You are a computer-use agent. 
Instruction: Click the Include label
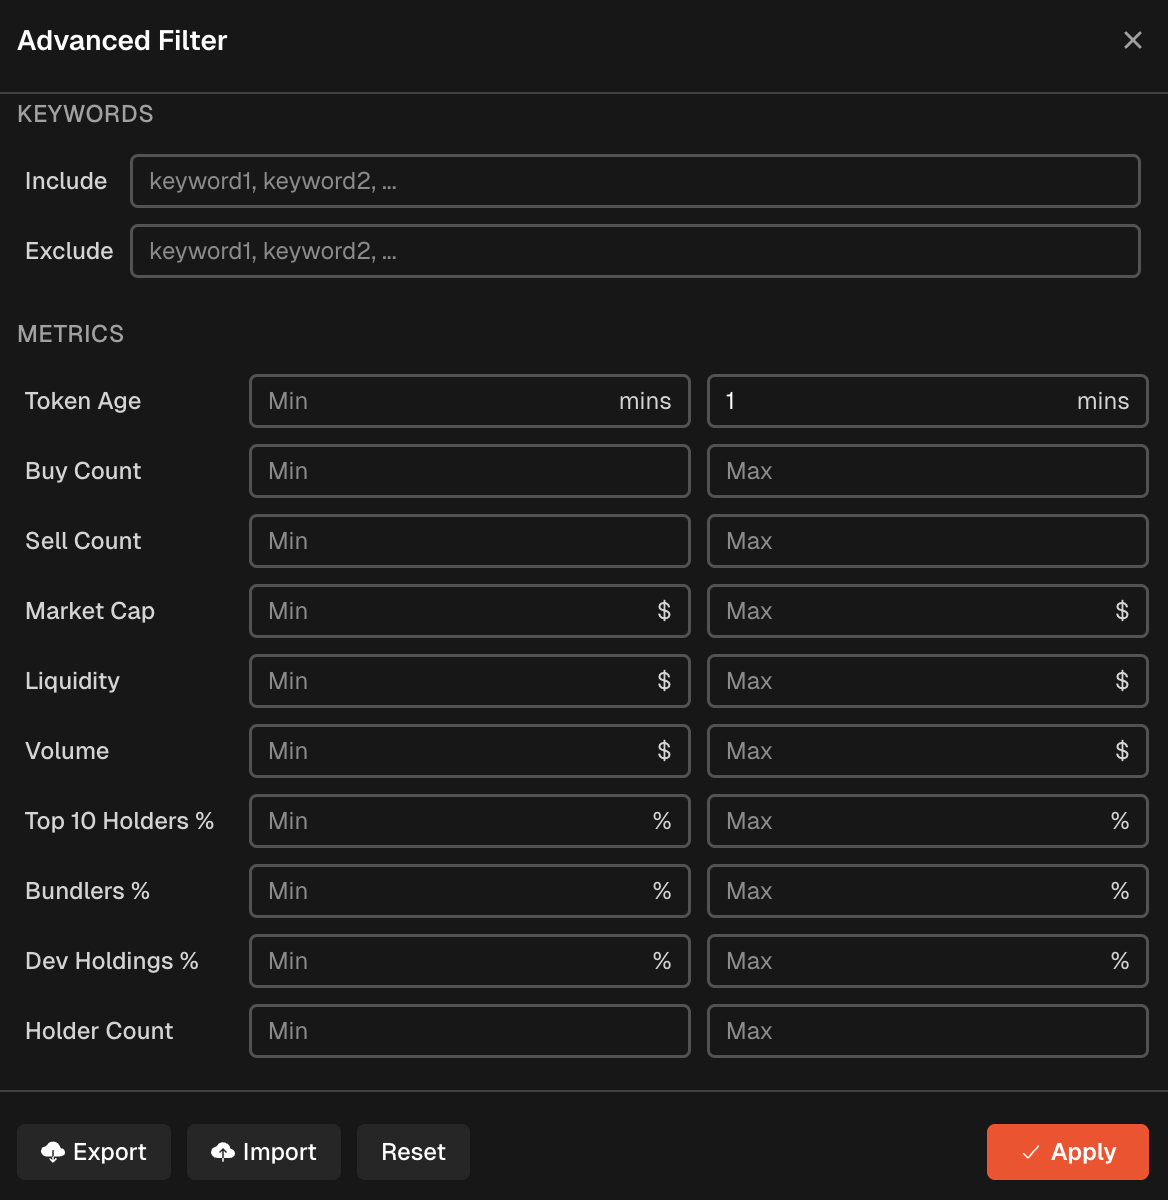(x=66, y=181)
